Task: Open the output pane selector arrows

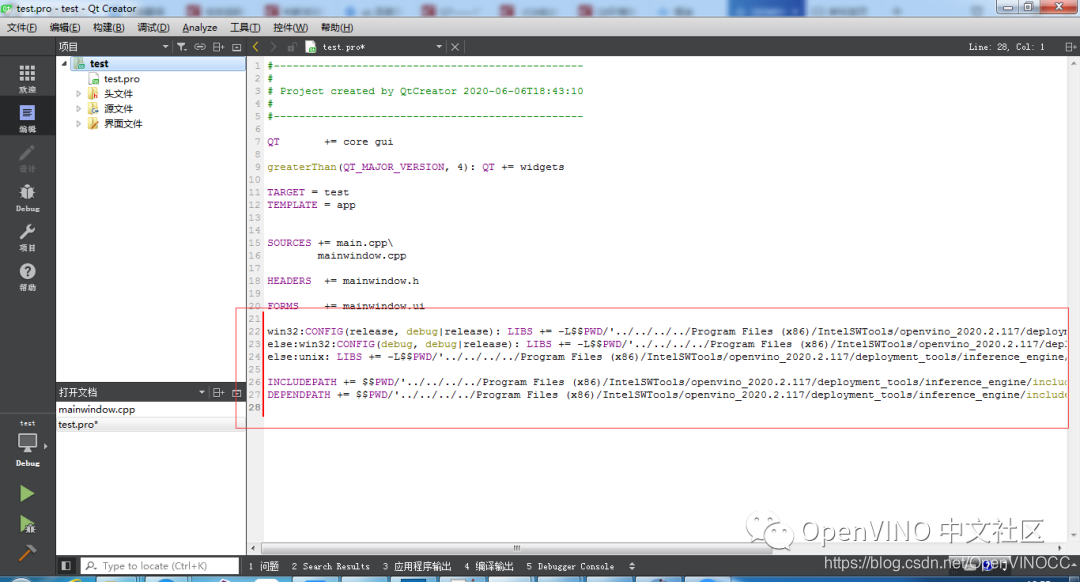Action: tap(632, 566)
